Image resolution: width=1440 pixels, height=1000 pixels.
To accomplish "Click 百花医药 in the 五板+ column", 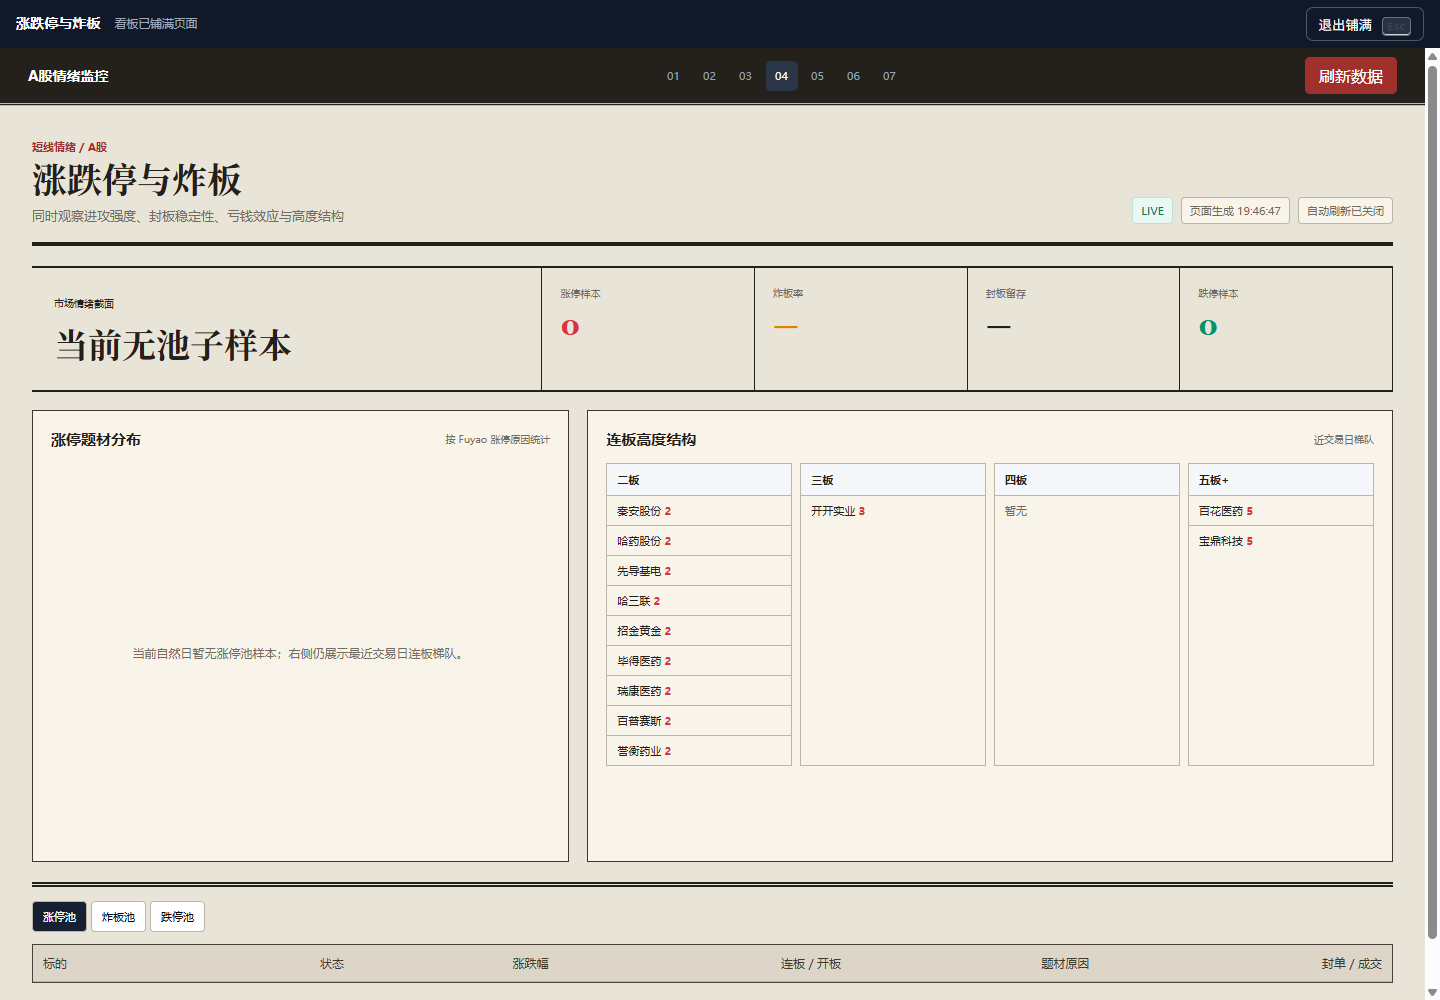I will (x=1281, y=511).
